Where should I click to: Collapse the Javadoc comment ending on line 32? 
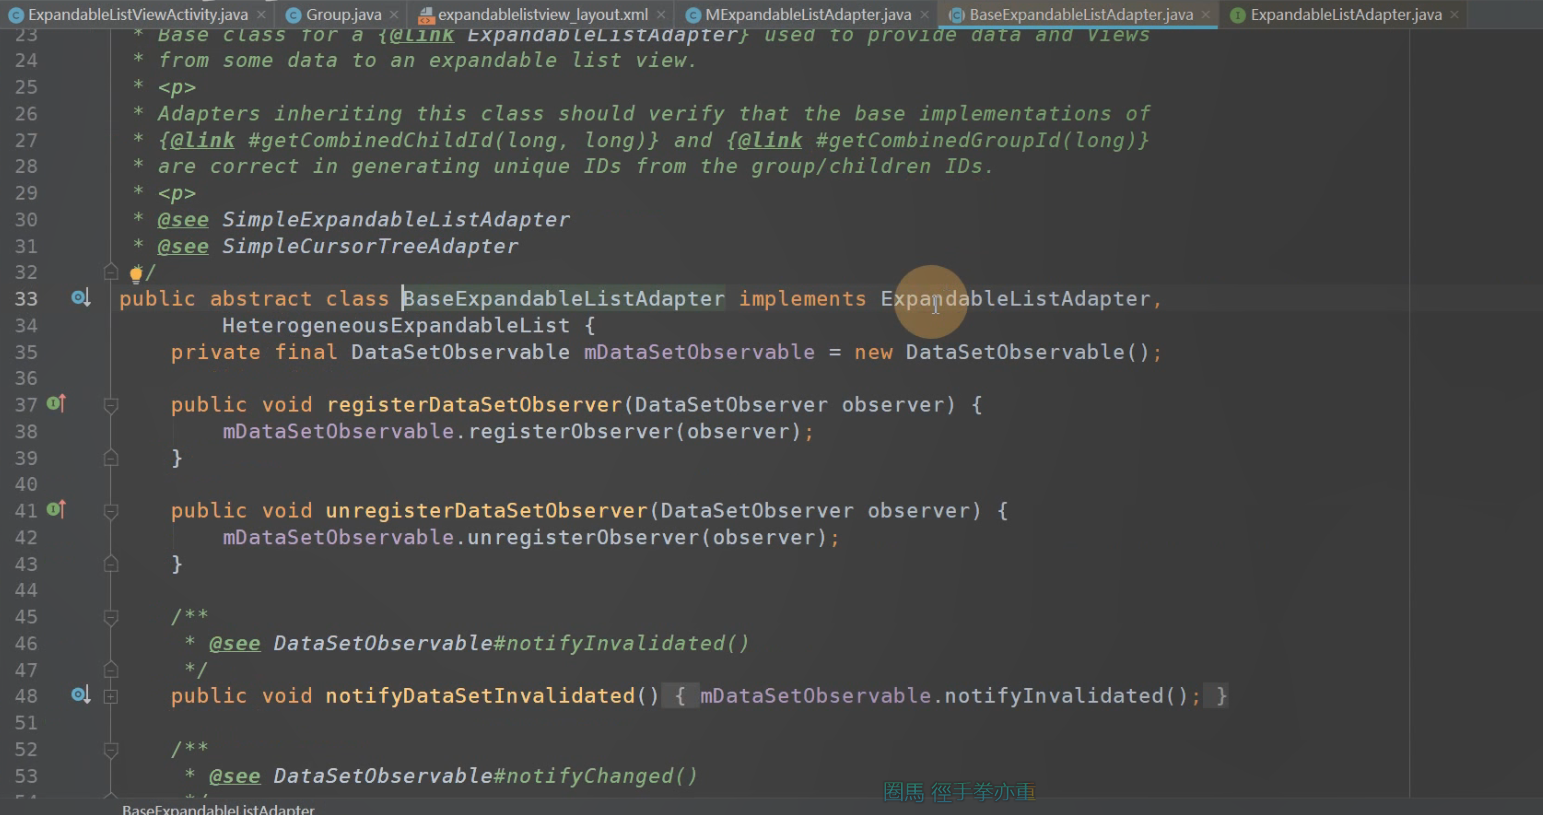[x=111, y=272]
